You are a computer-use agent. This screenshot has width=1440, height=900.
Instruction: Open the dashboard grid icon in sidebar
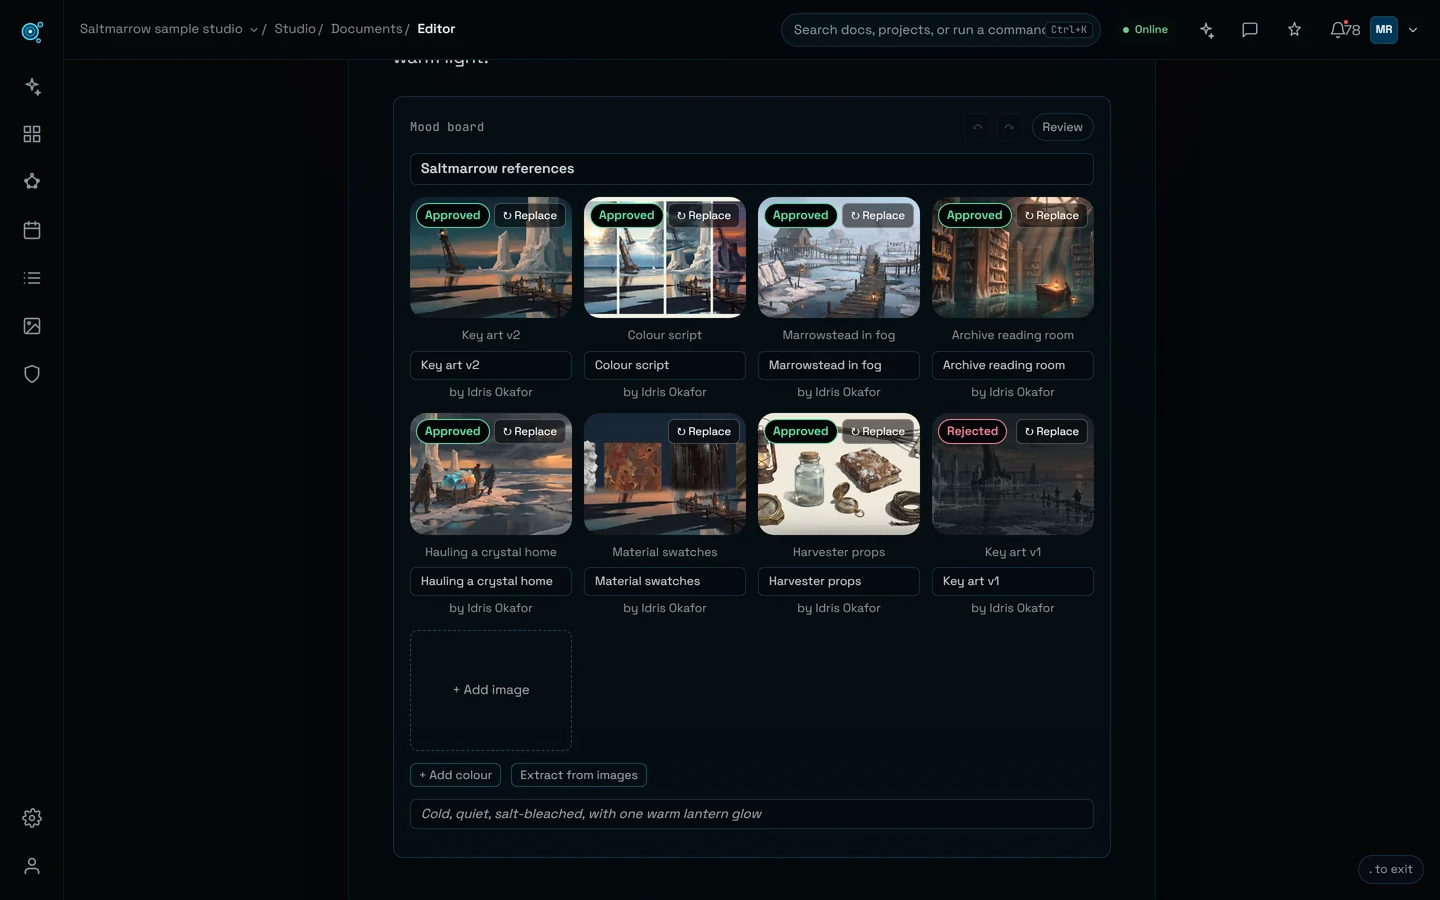coord(32,134)
